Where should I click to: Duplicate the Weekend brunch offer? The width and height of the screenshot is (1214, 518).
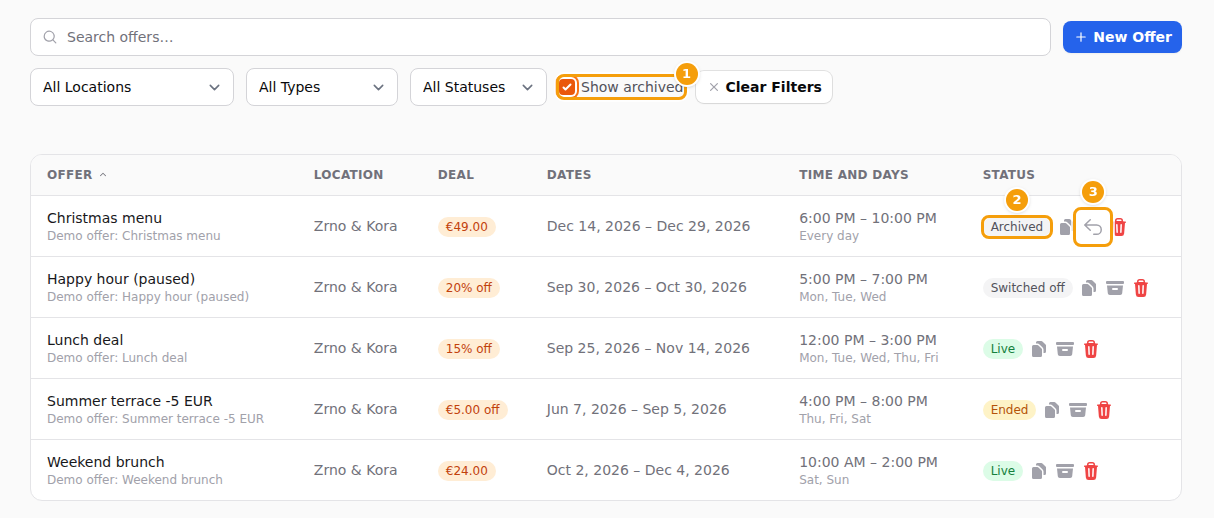pyautogui.click(x=1039, y=471)
